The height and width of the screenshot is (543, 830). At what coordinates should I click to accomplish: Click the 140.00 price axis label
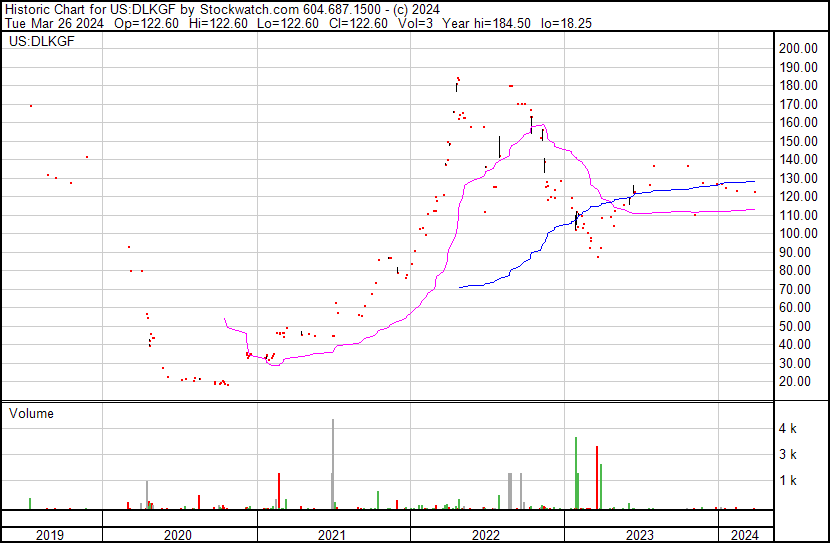pyautogui.click(x=798, y=159)
